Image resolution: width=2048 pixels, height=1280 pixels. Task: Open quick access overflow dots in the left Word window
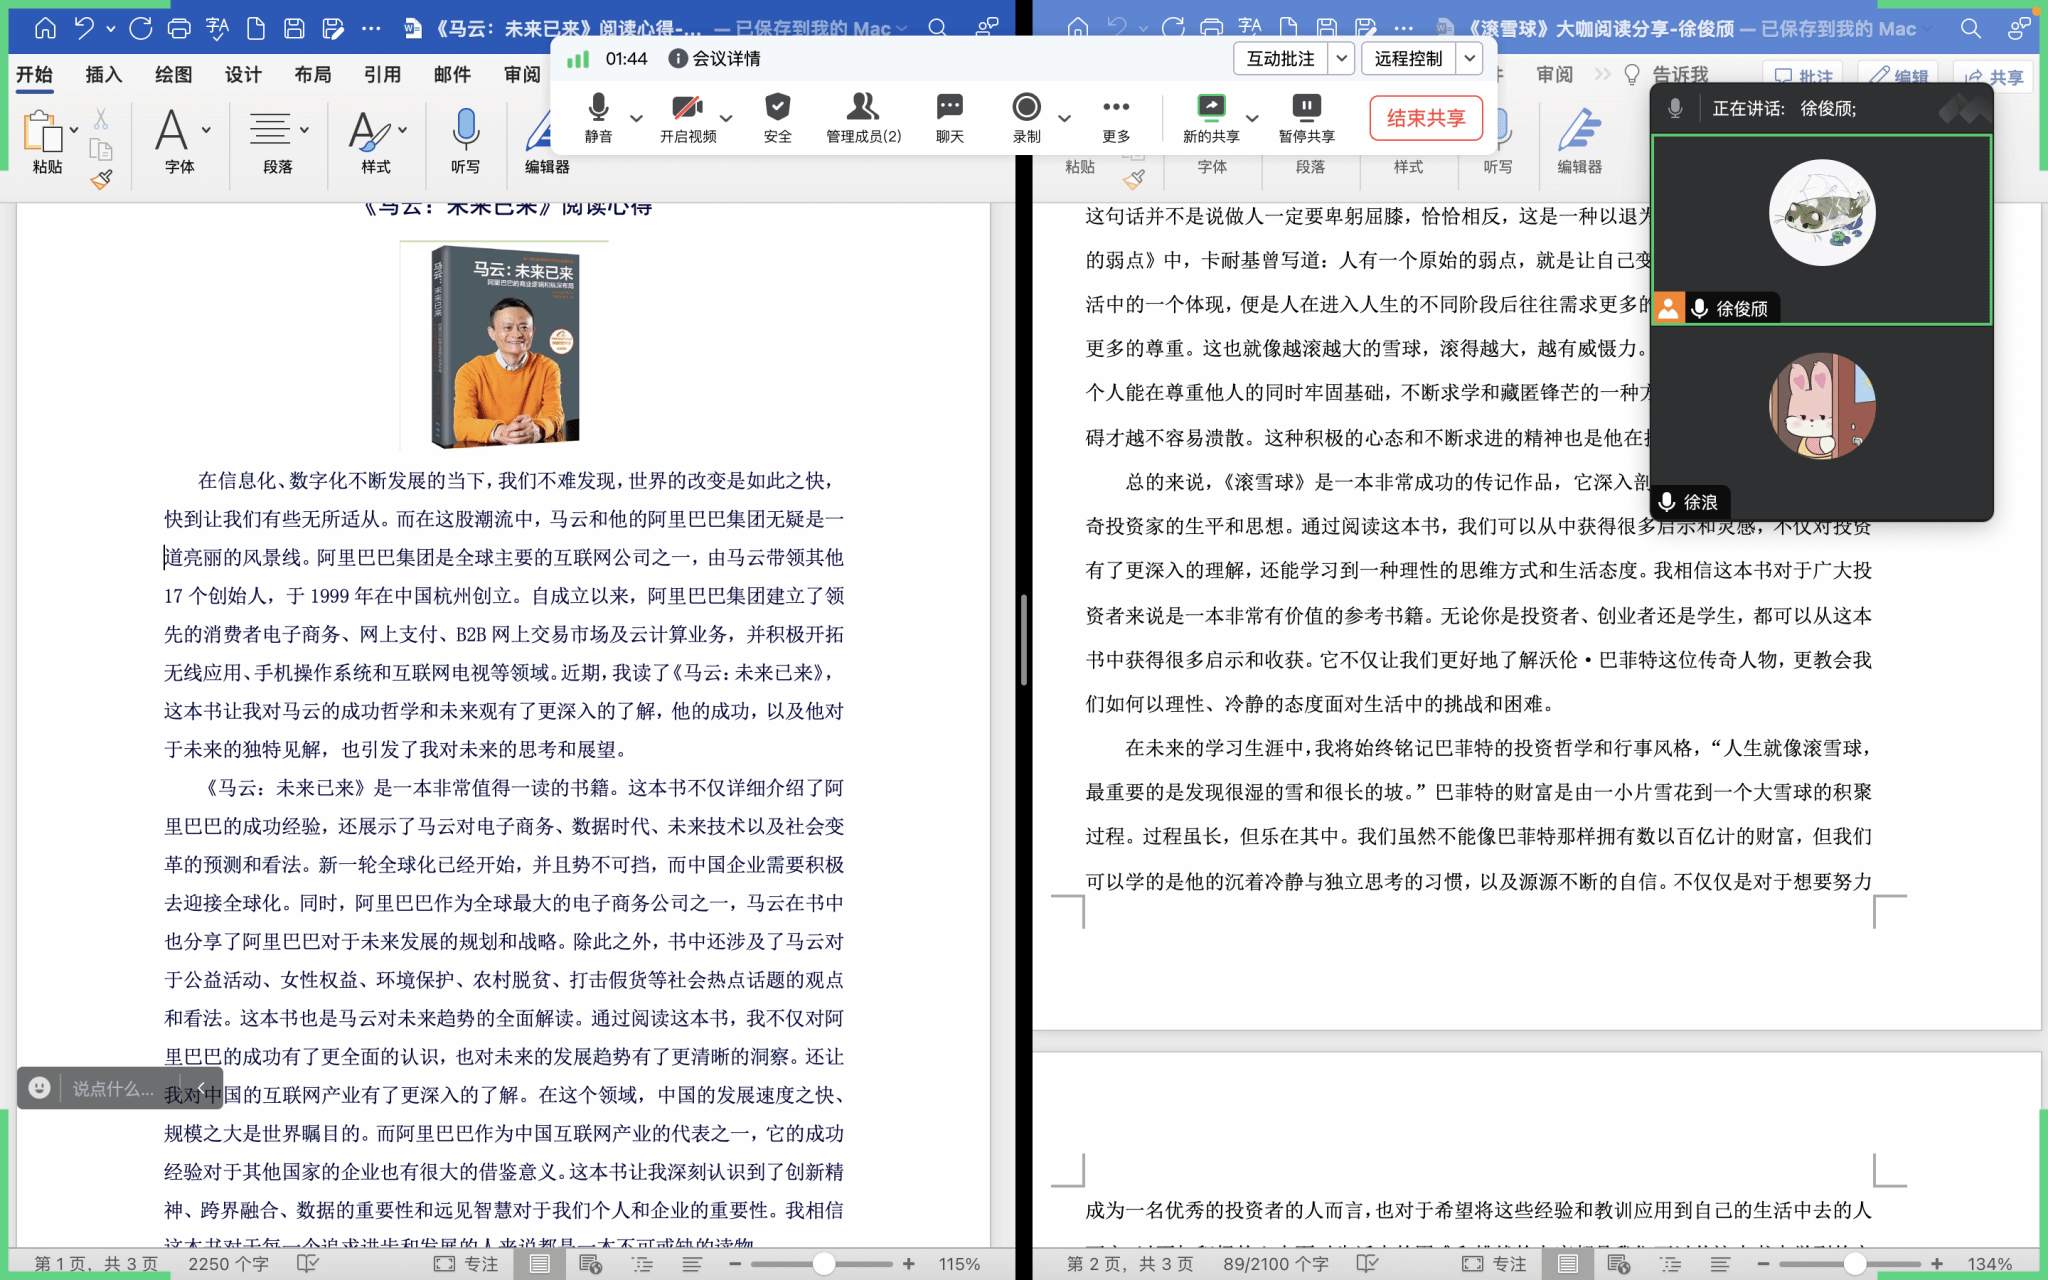point(371,28)
